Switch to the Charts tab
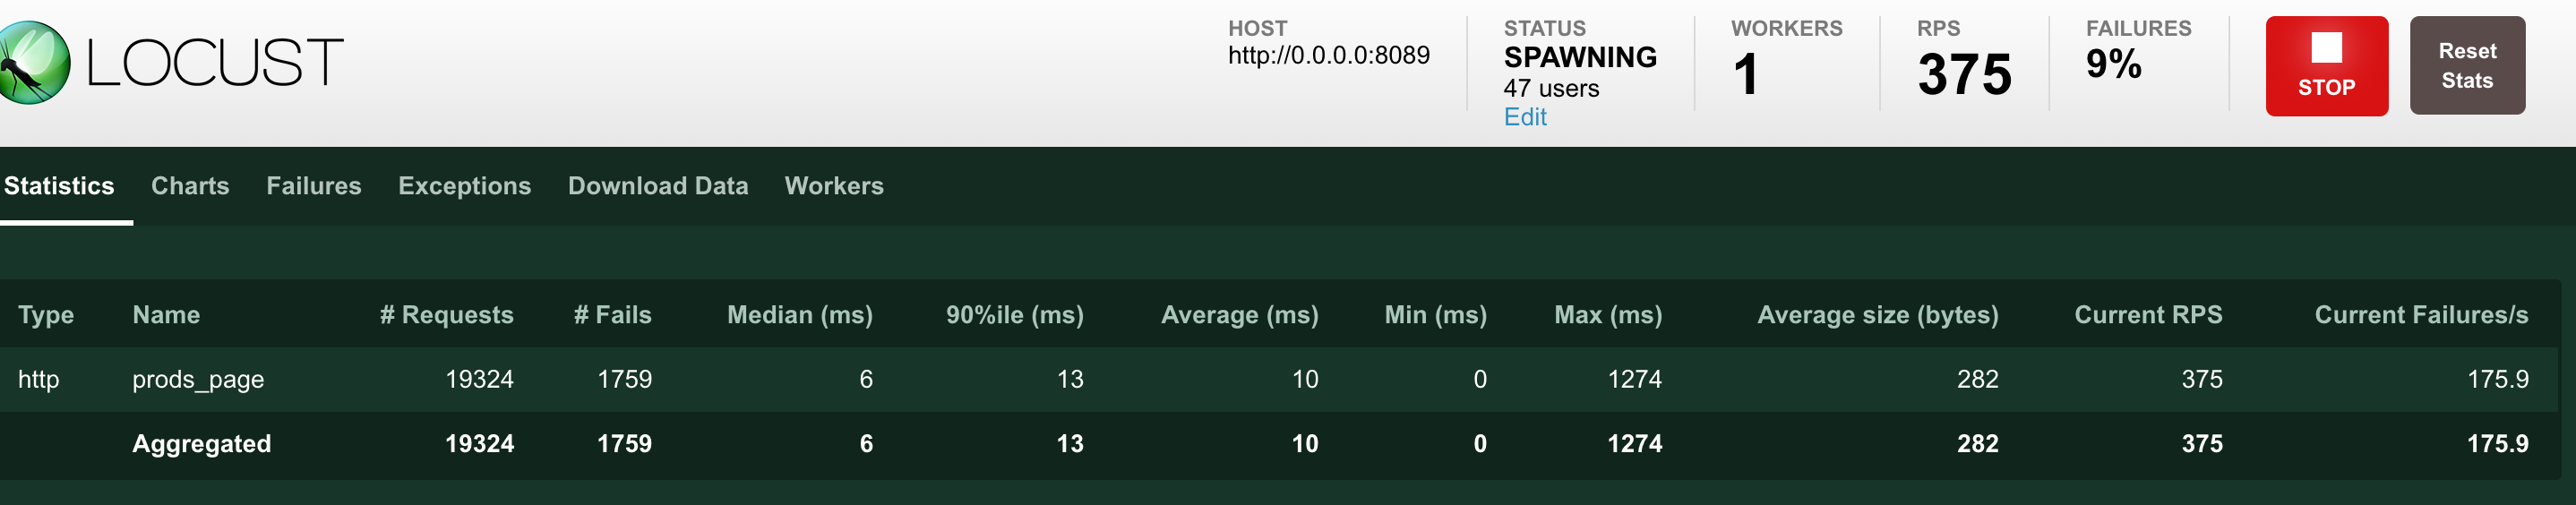2576x505 pixels. [190, 186]
